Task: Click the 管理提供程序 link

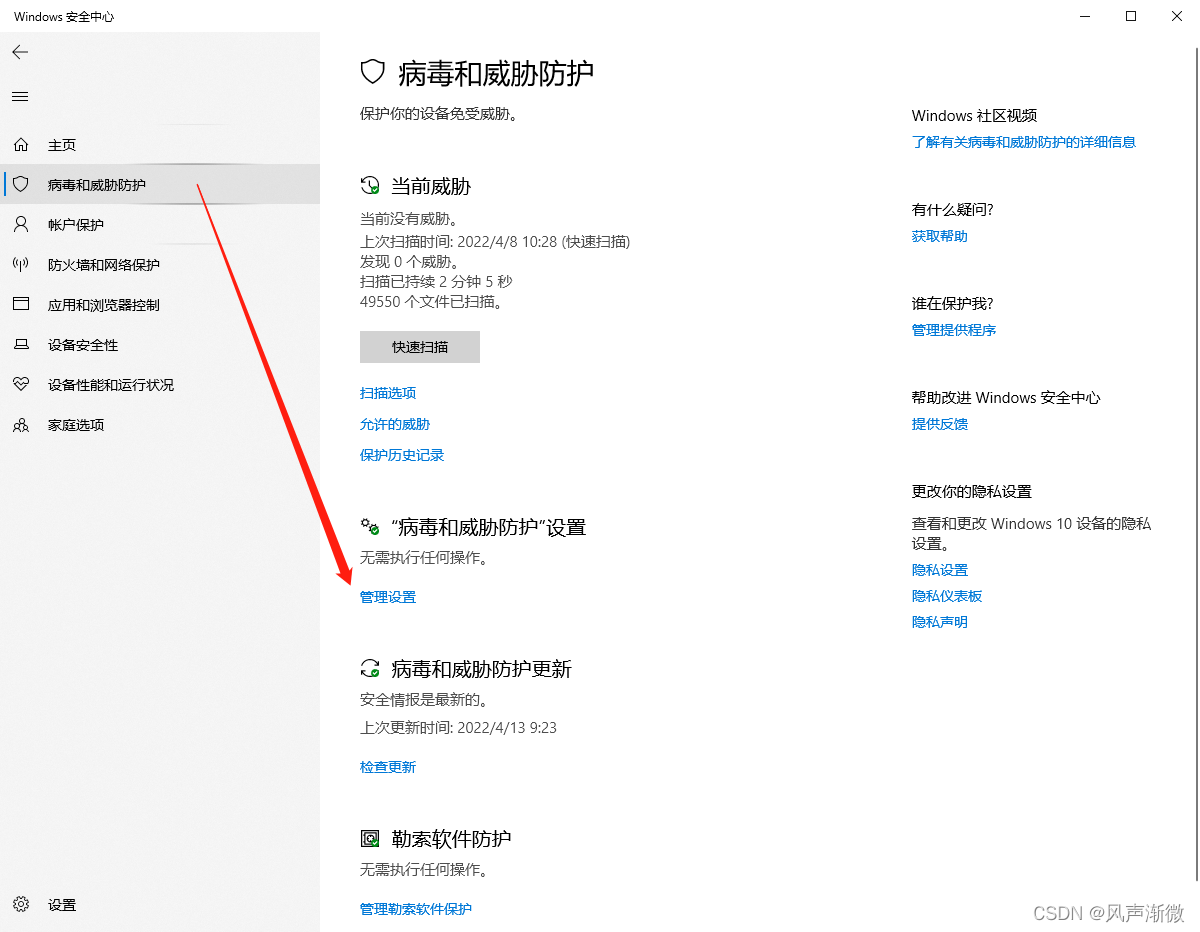Action: pyautogui.click(x=954, y=330)
